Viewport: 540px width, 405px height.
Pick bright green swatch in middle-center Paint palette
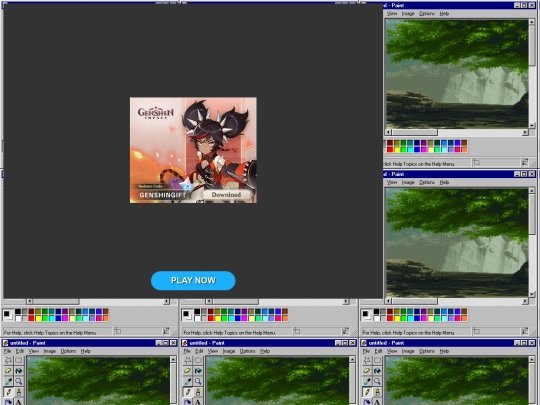pyautogui.click(x=224, y=318)
